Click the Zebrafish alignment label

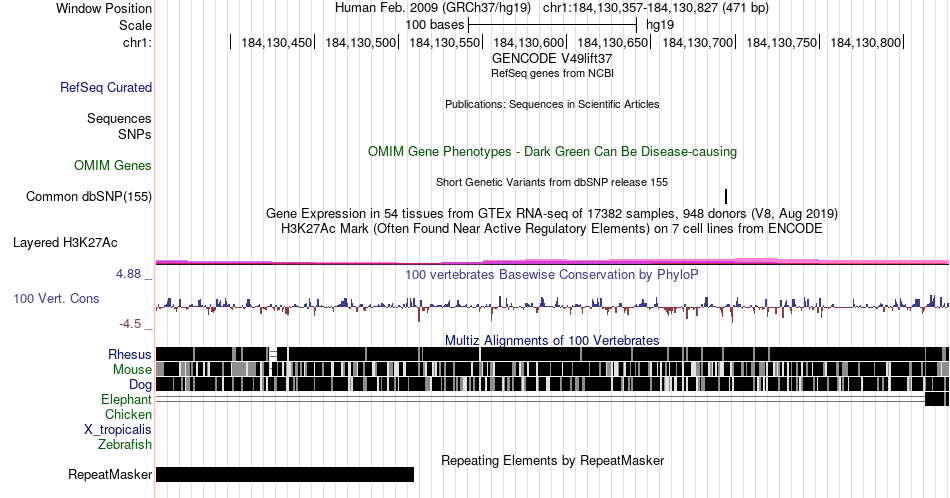point(125,444)
